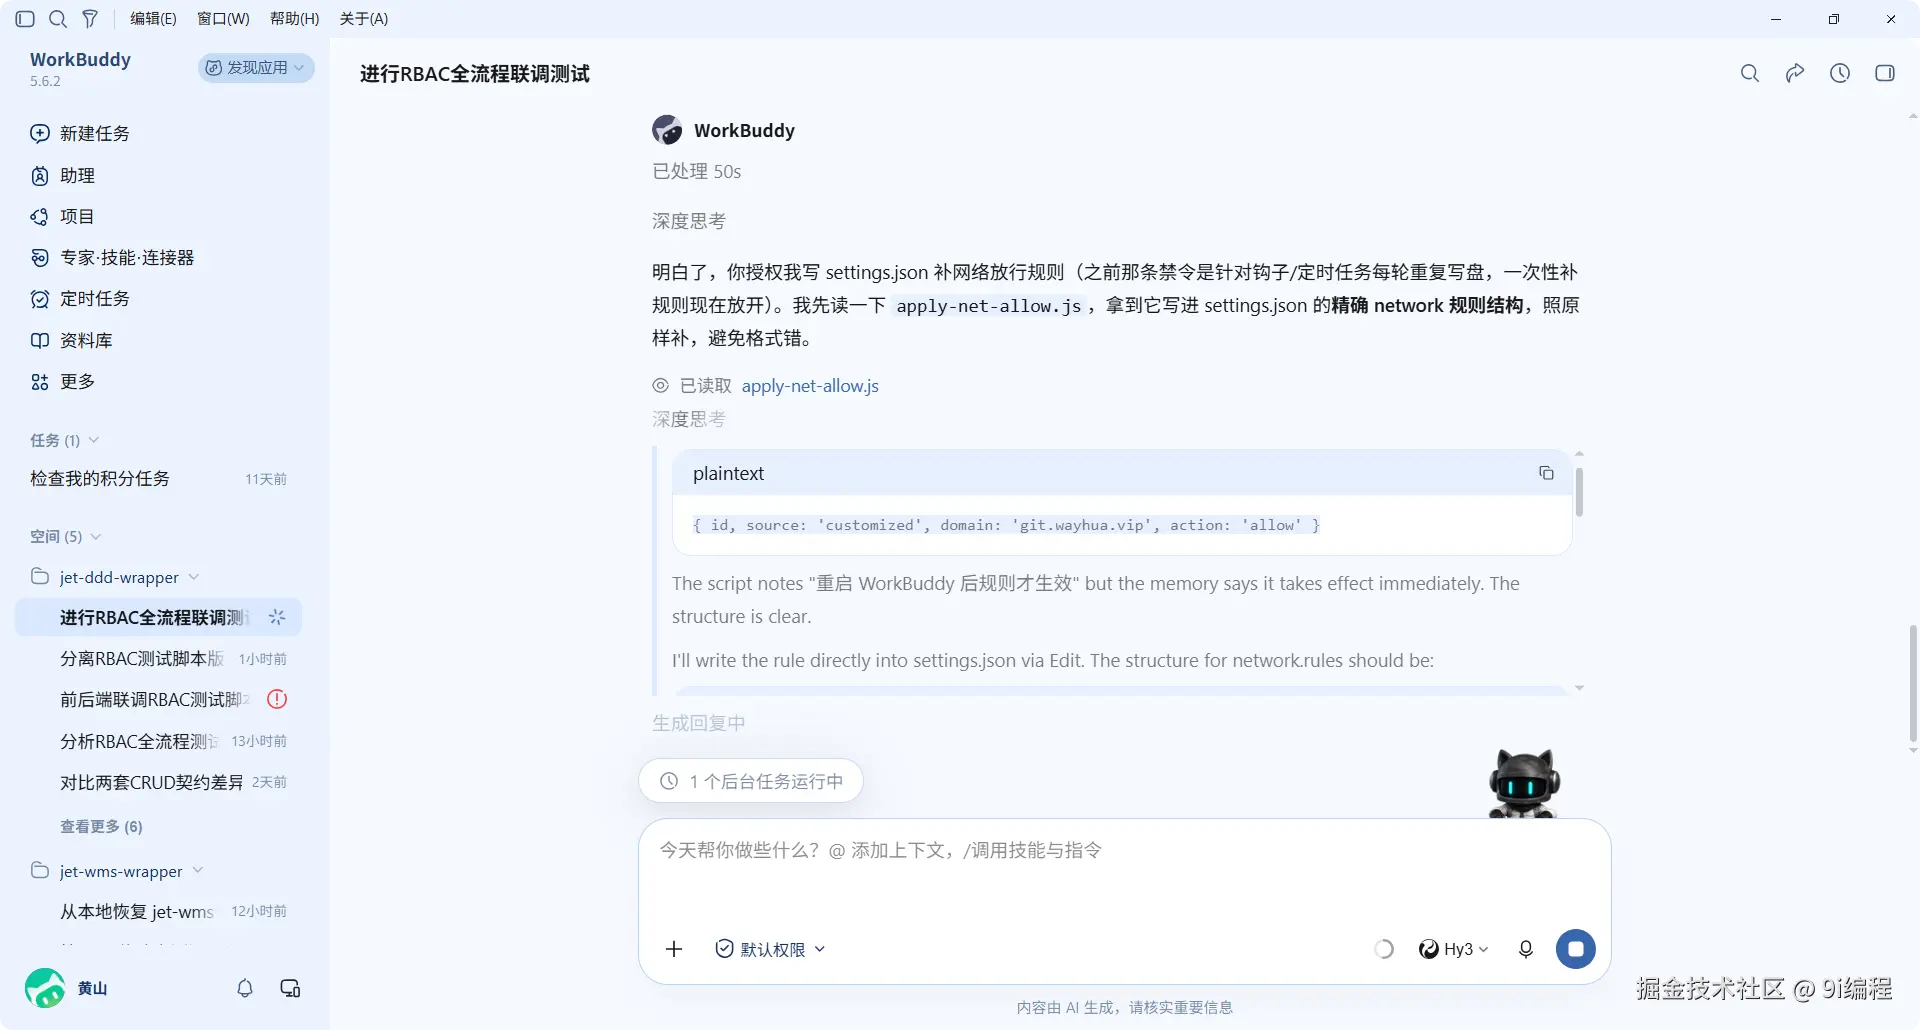Collapse the jet-ddd-wrapper folder
Viewport: 1920px width, 1030px height.
pos(115,577)
